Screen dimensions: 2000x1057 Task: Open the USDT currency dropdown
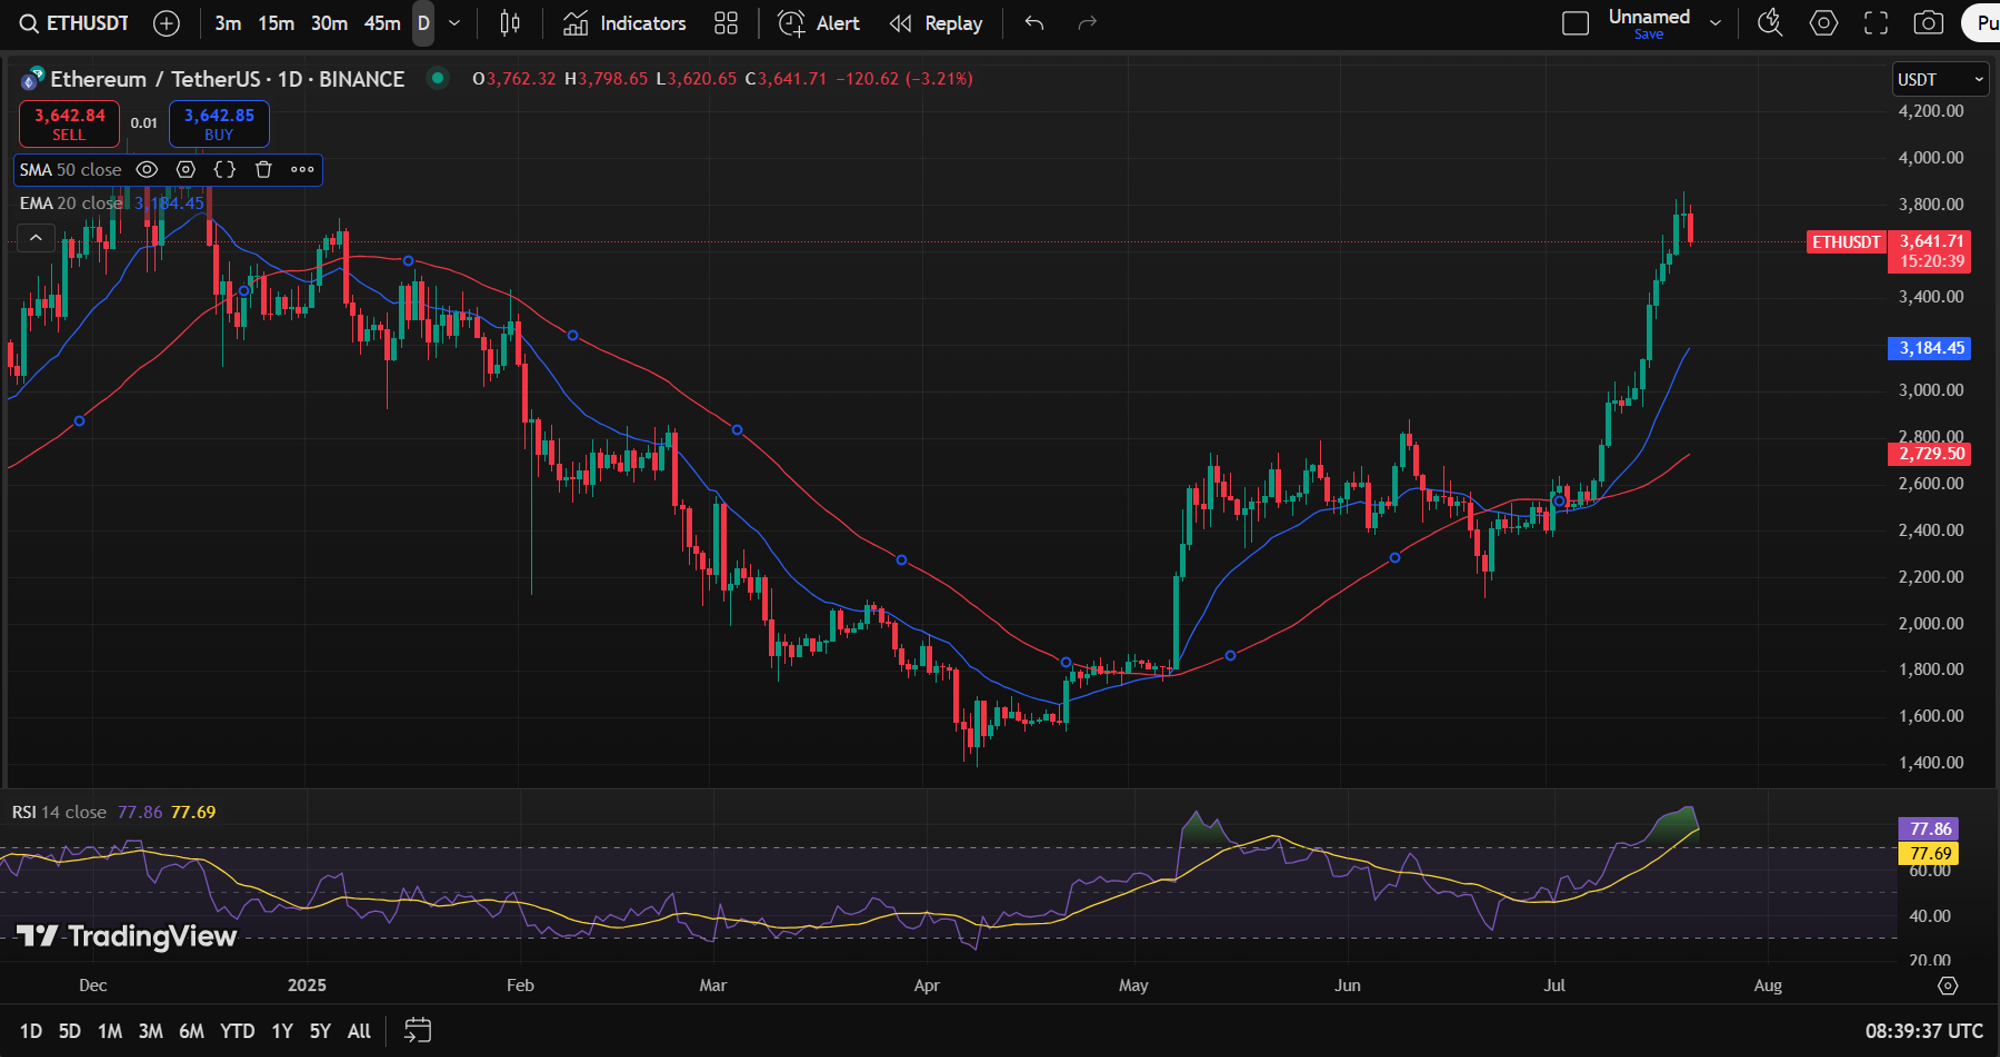coord(1939,79)
